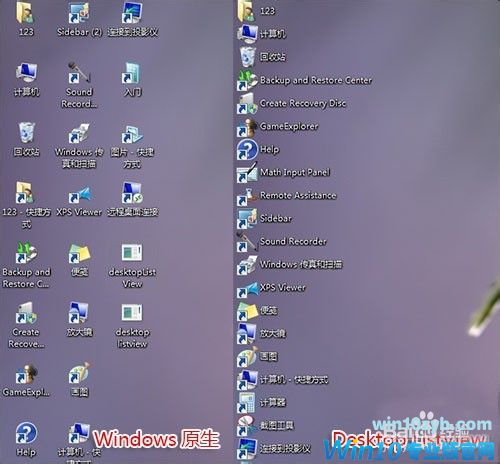Open 计算机 row in the right list
The width and height of the screenshot is (500, 464).
262,33
